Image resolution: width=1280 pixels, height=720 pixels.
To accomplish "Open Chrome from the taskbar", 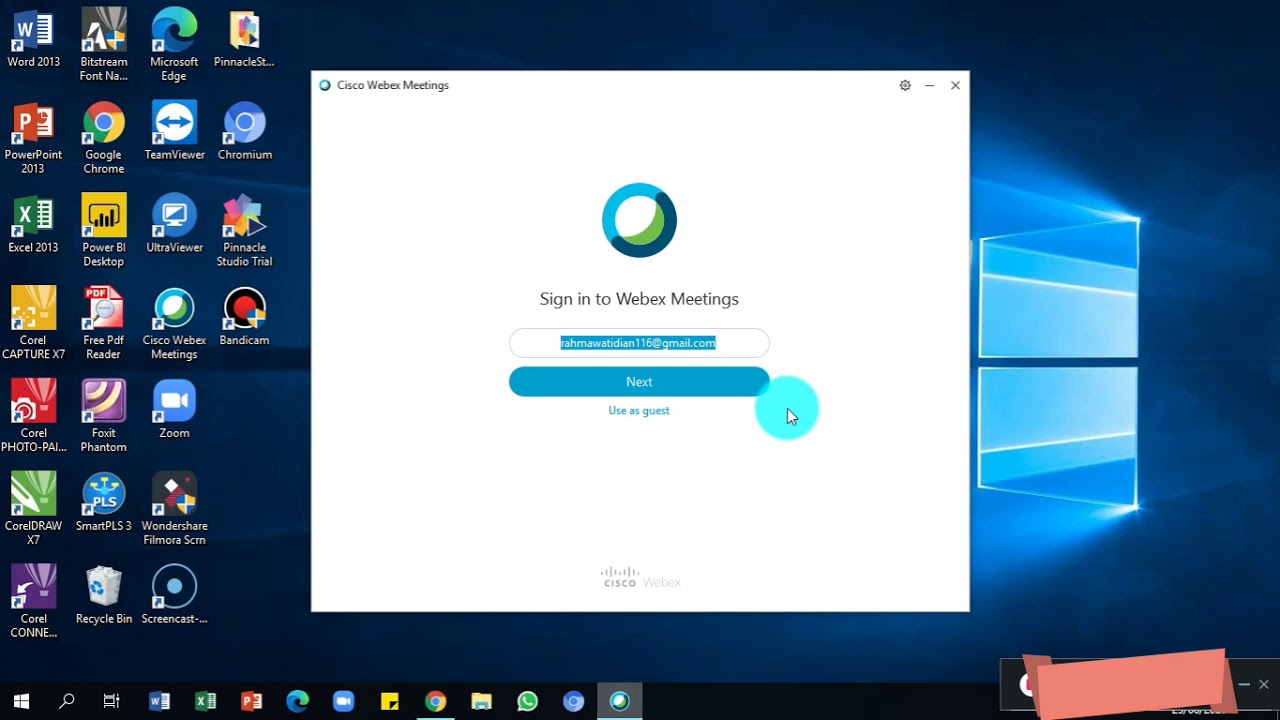I will (x=435, y=701).
